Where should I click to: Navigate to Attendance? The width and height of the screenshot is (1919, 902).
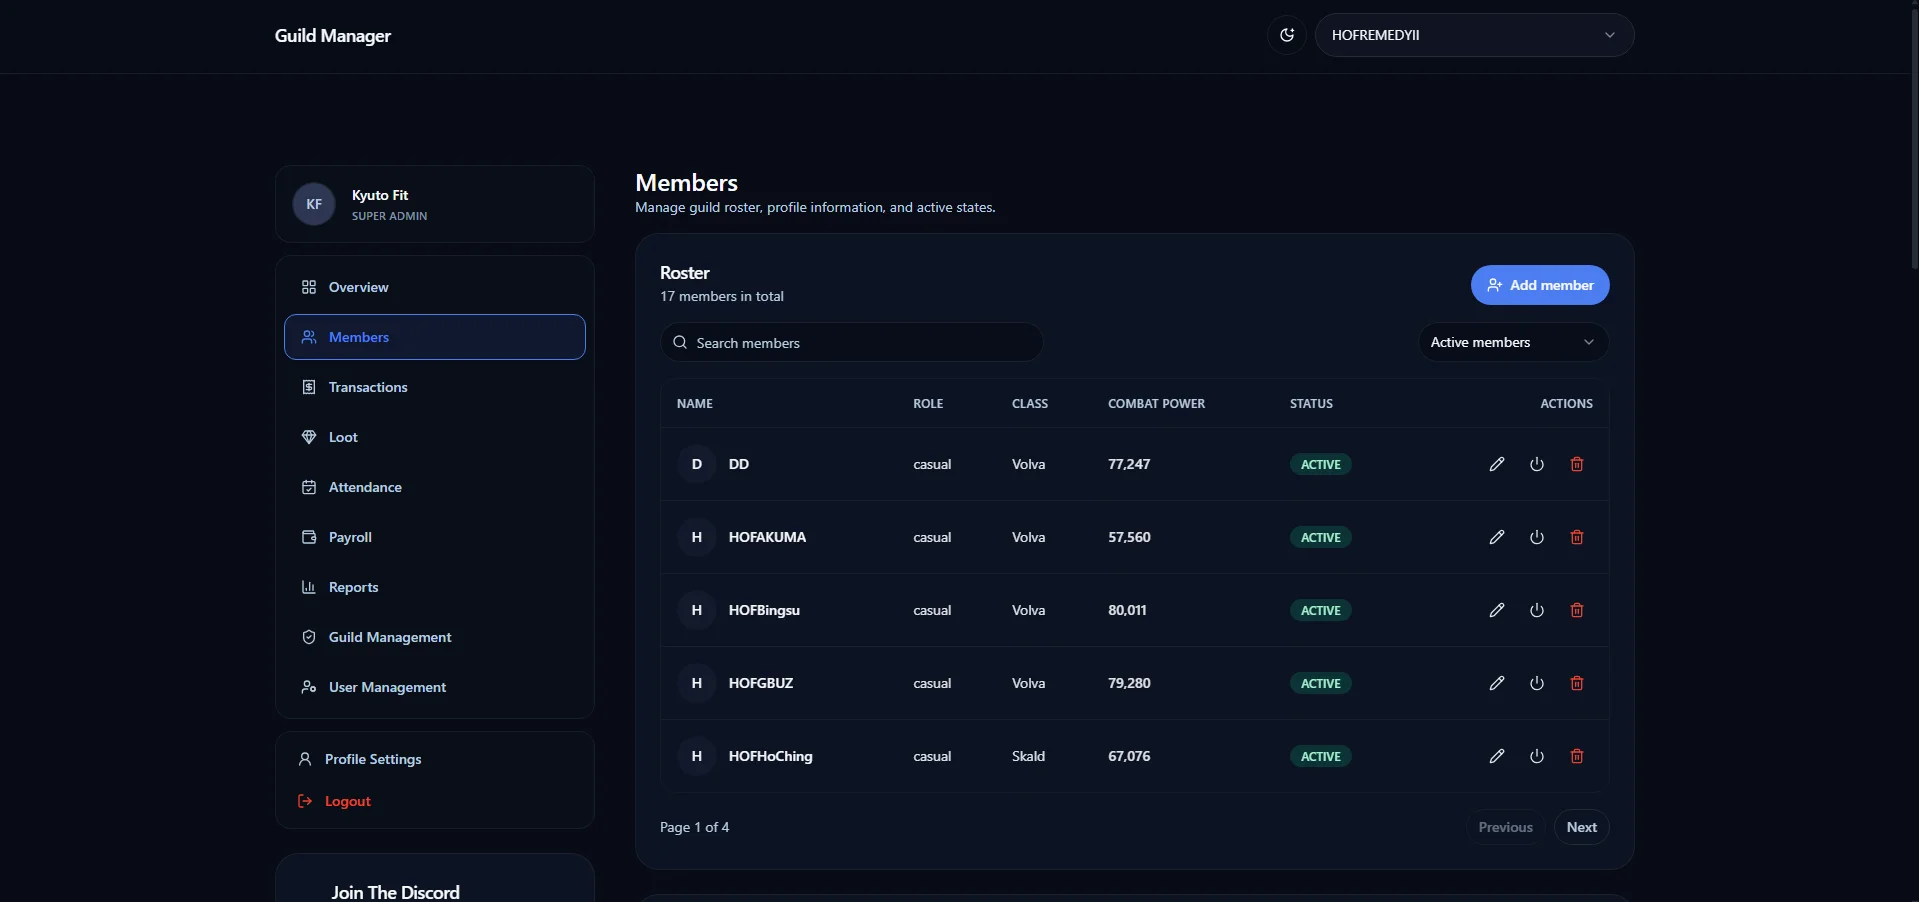tap(435, 487)
